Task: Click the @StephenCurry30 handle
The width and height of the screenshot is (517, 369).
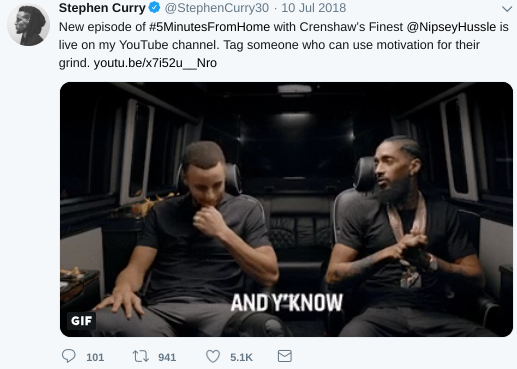Action: pos(217,8)
